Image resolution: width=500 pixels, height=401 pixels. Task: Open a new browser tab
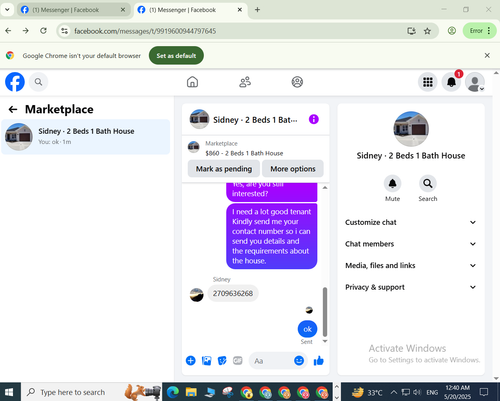257,10
